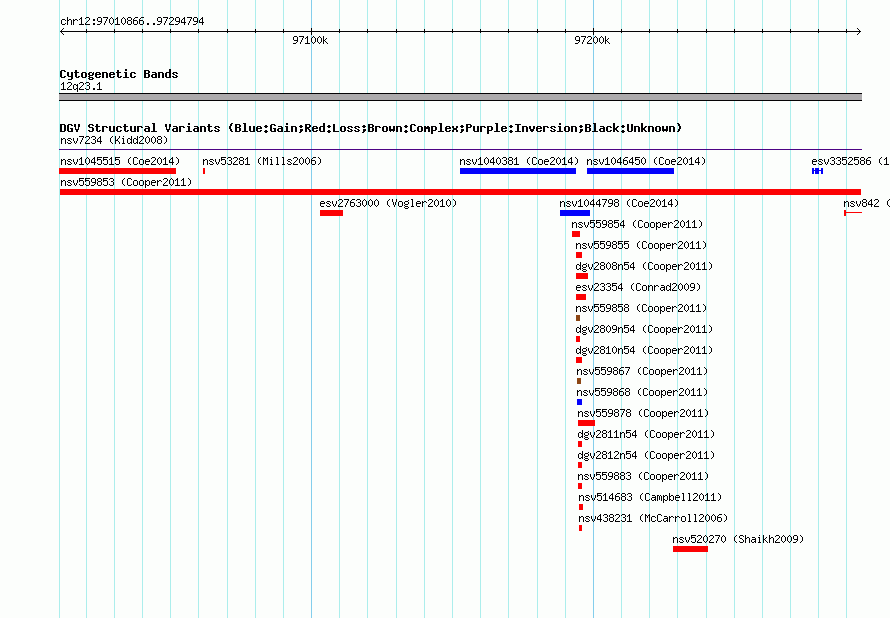Select the long red nsv559853 loss bar
Image resolution: width=890 pixels, height=618 pixels.
(x=460, y=192)
